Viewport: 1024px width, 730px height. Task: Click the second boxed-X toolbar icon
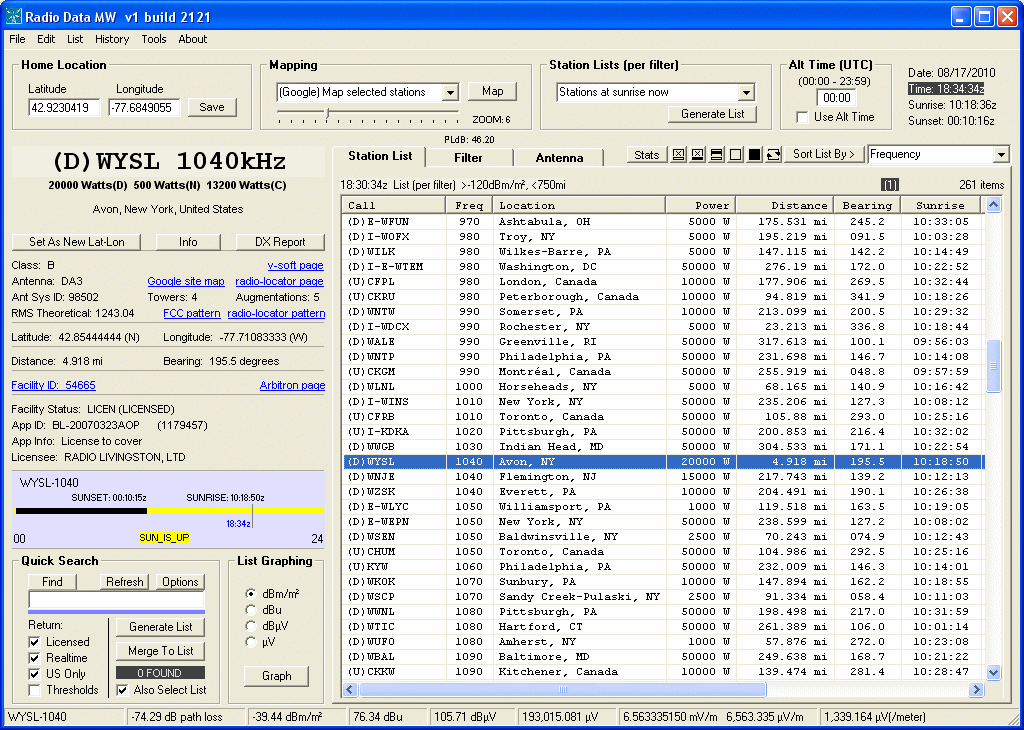coord(697,155)
